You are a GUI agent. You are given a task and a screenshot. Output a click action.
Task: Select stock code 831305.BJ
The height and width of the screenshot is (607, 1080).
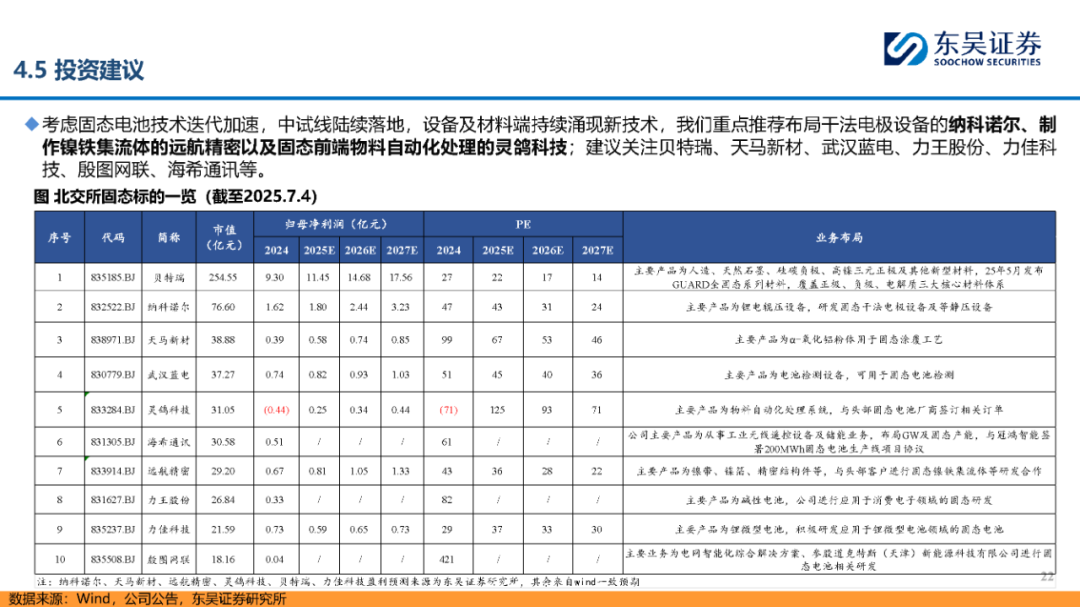click(113, 442)
